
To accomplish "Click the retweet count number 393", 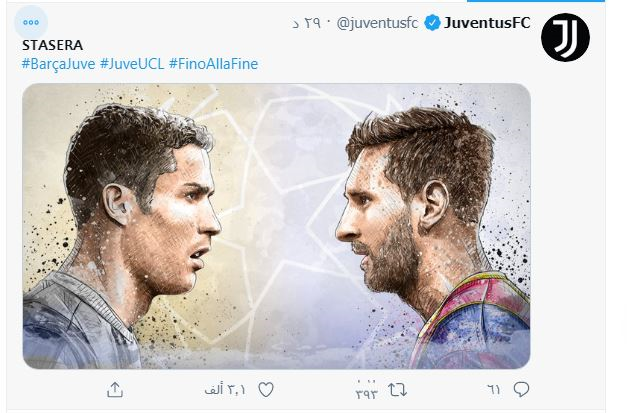I will [367, 391].
